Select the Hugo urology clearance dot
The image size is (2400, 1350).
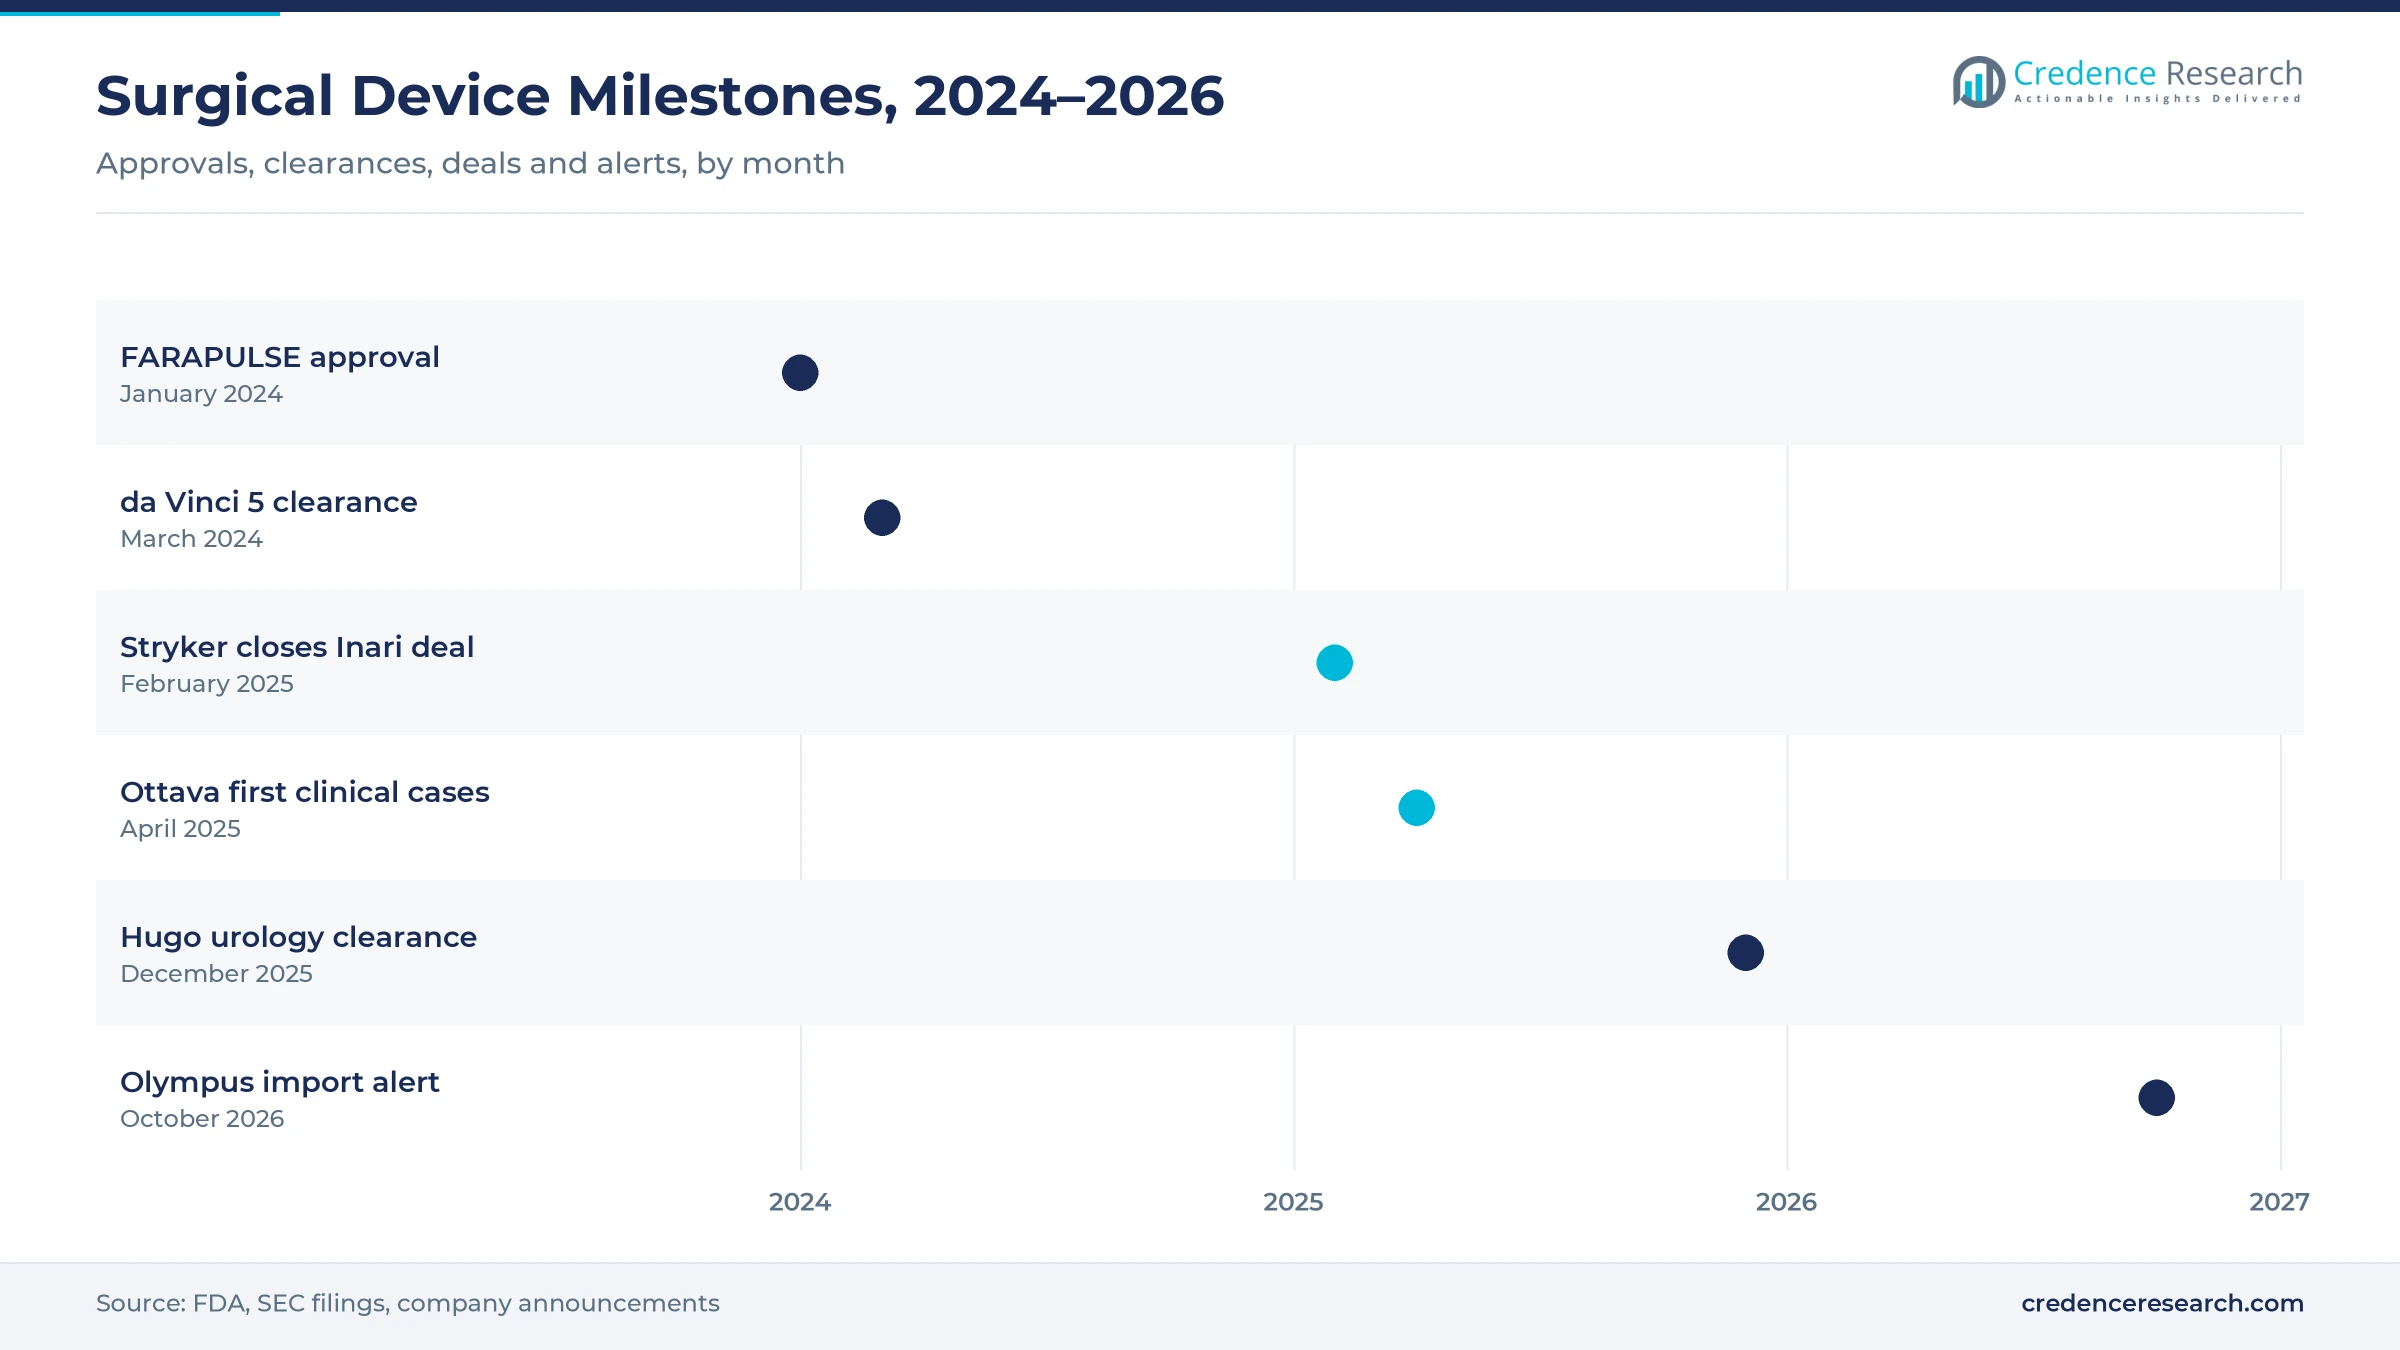tap(1746, 953)
